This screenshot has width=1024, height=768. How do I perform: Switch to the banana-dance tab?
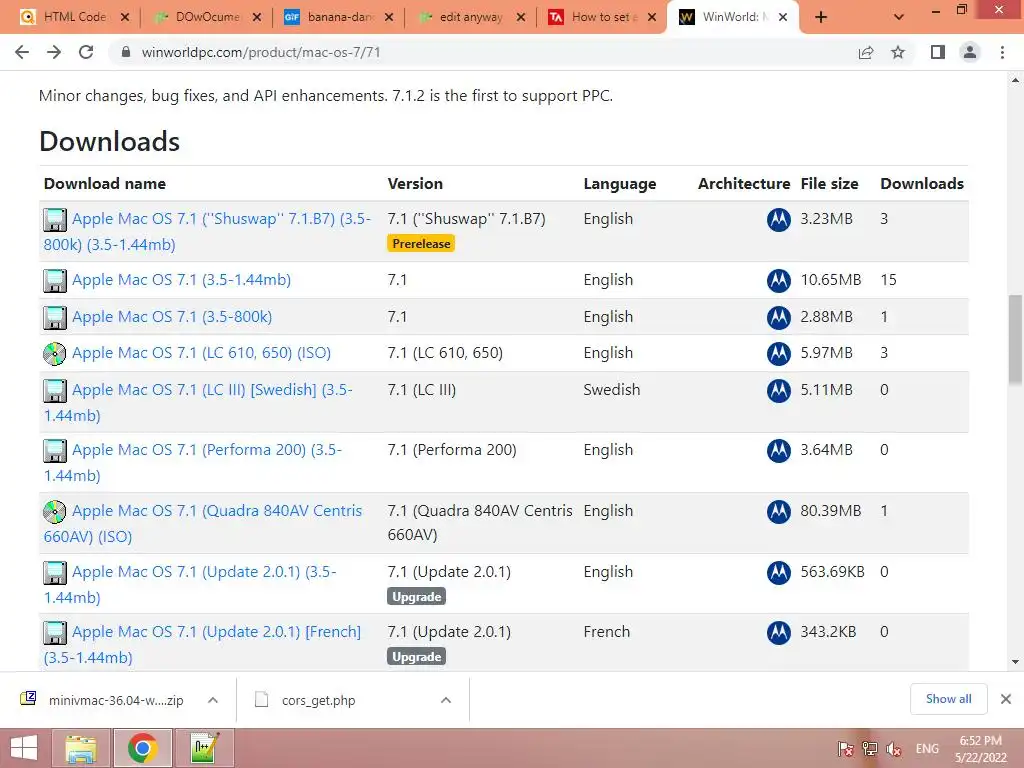click(340, 17)
